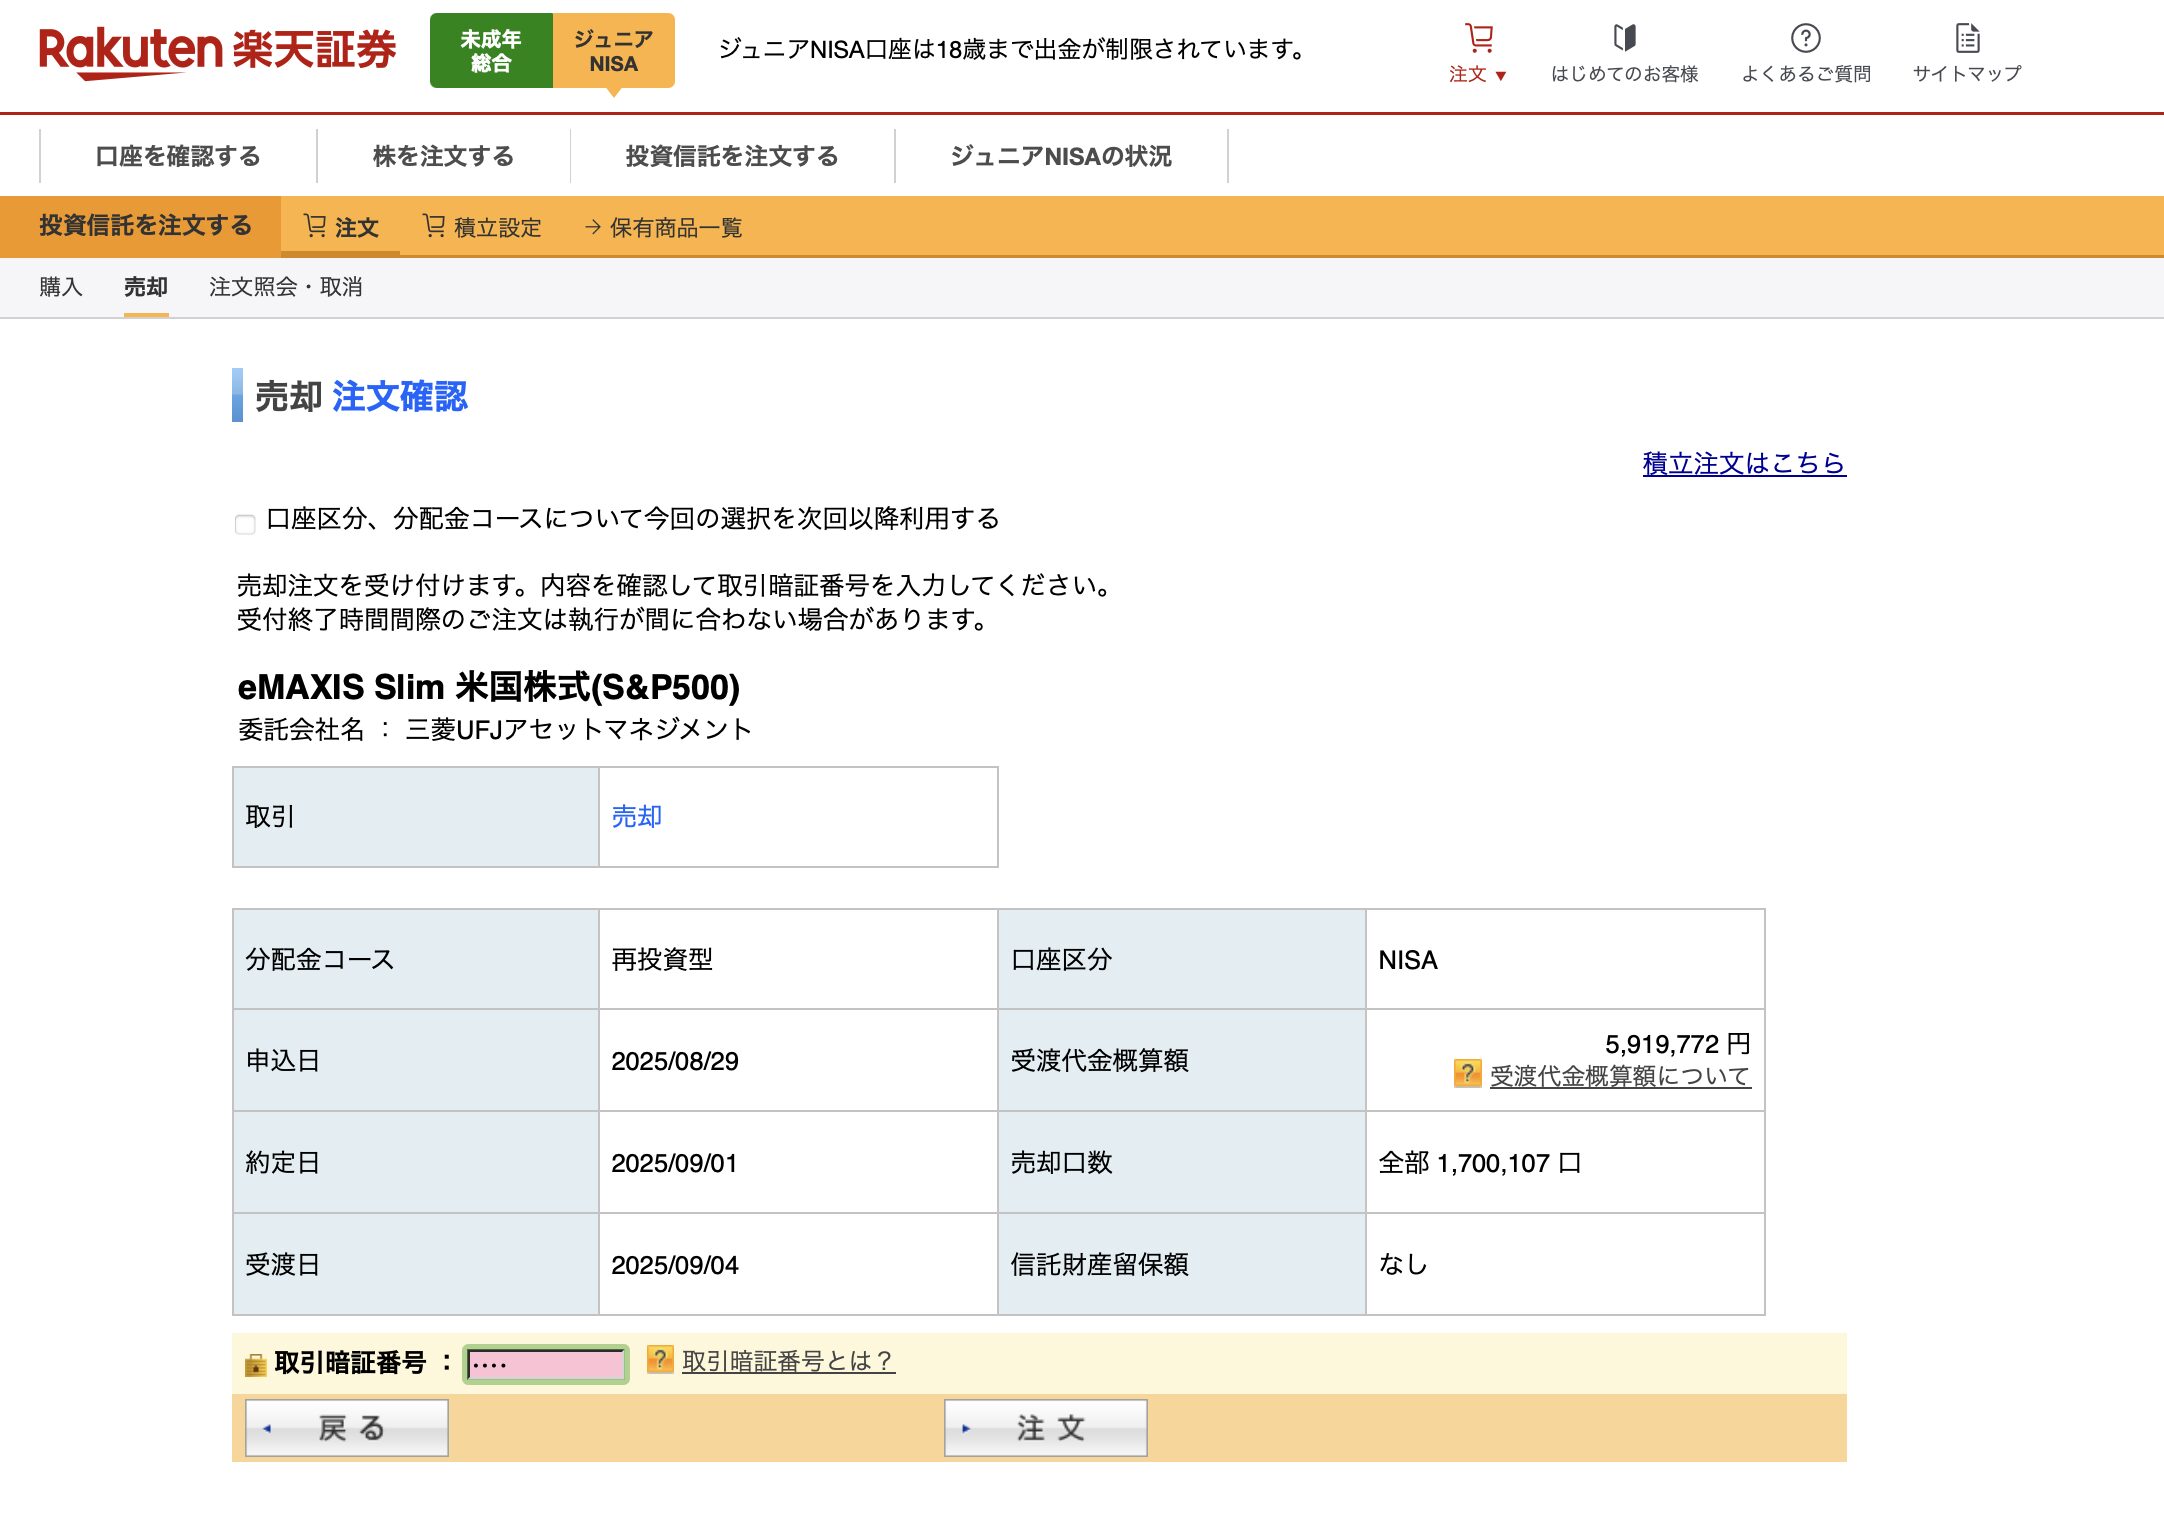Screen dimensions: 2164x1530
Task: Select the 注文照会・取消 tab
Action: [x=285, y=287]
